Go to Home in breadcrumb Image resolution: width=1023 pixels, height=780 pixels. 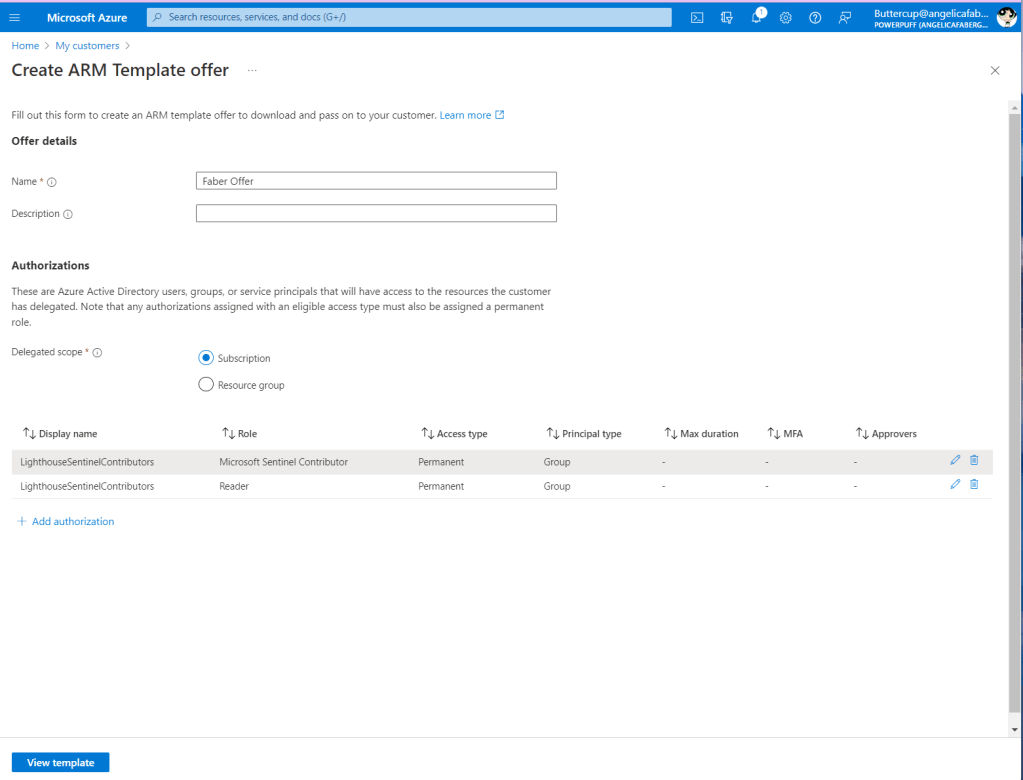point(25,46)
